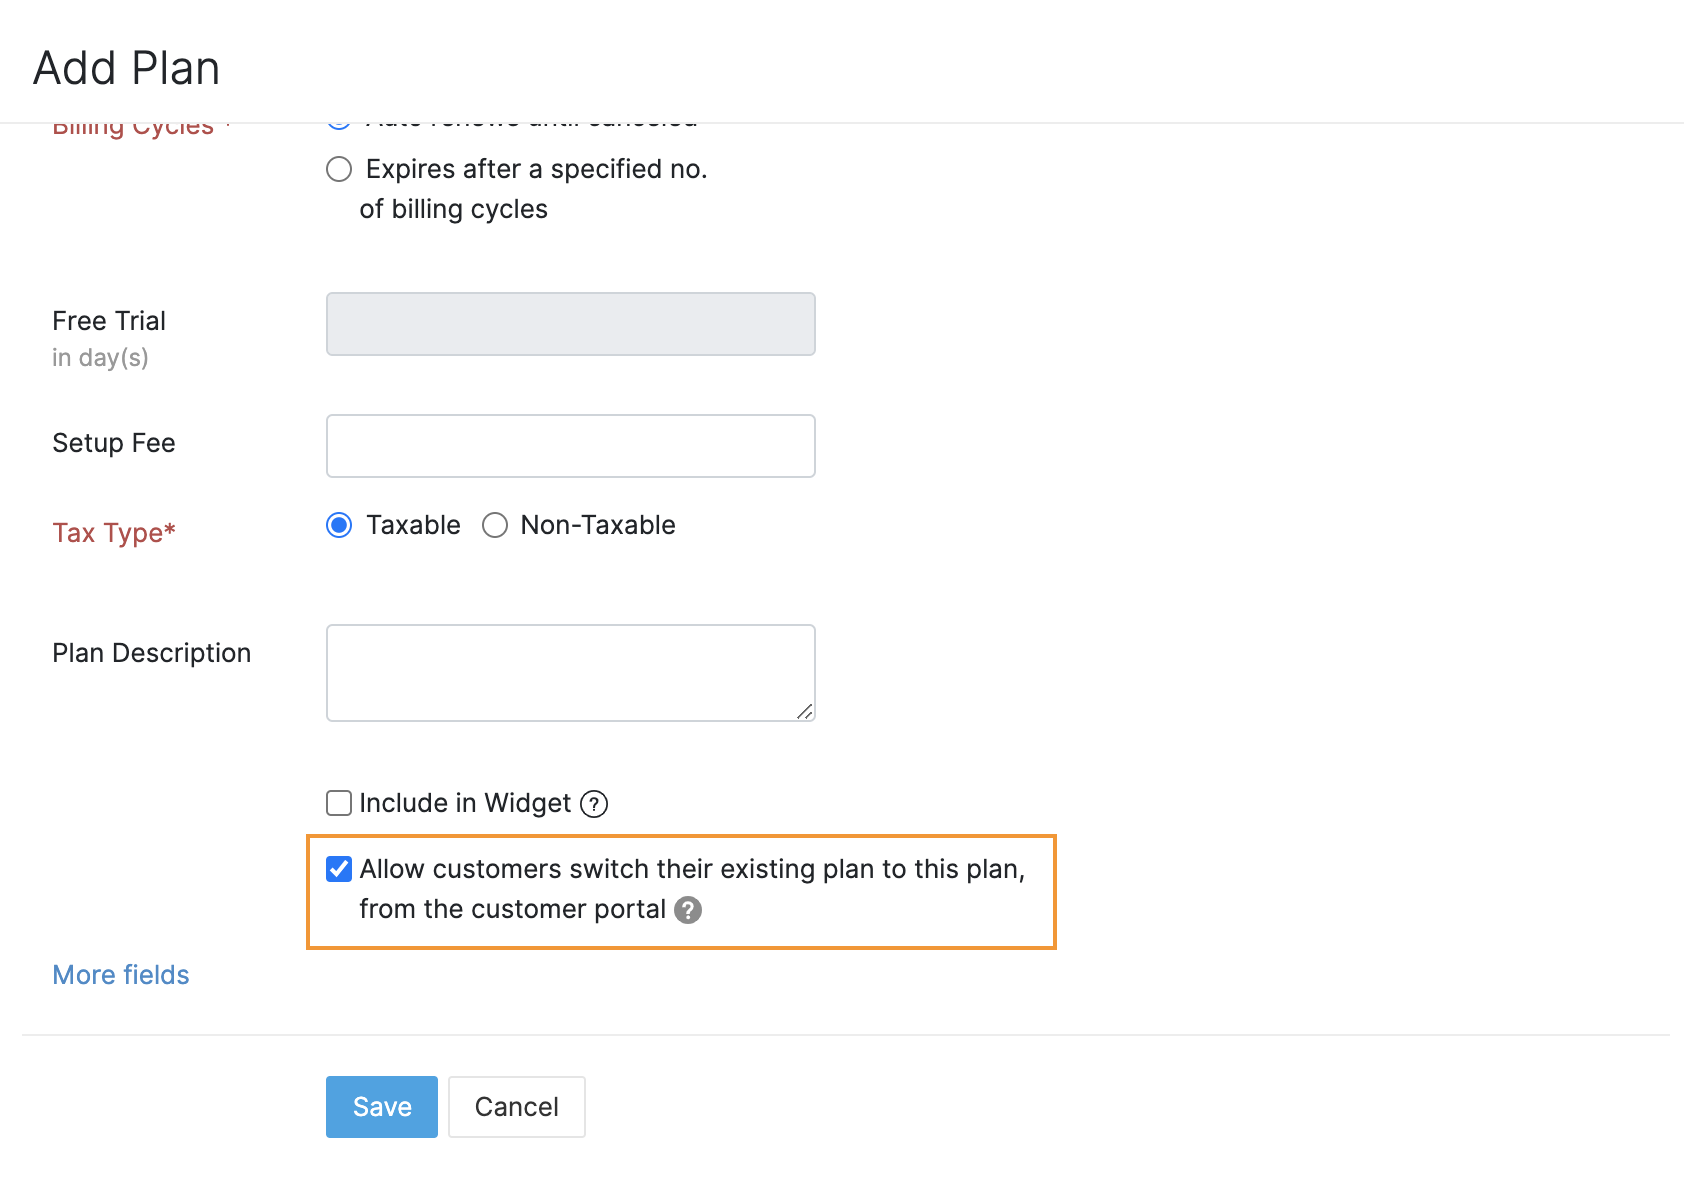Click the grayed-out Free Trial field

pos(570,323)
